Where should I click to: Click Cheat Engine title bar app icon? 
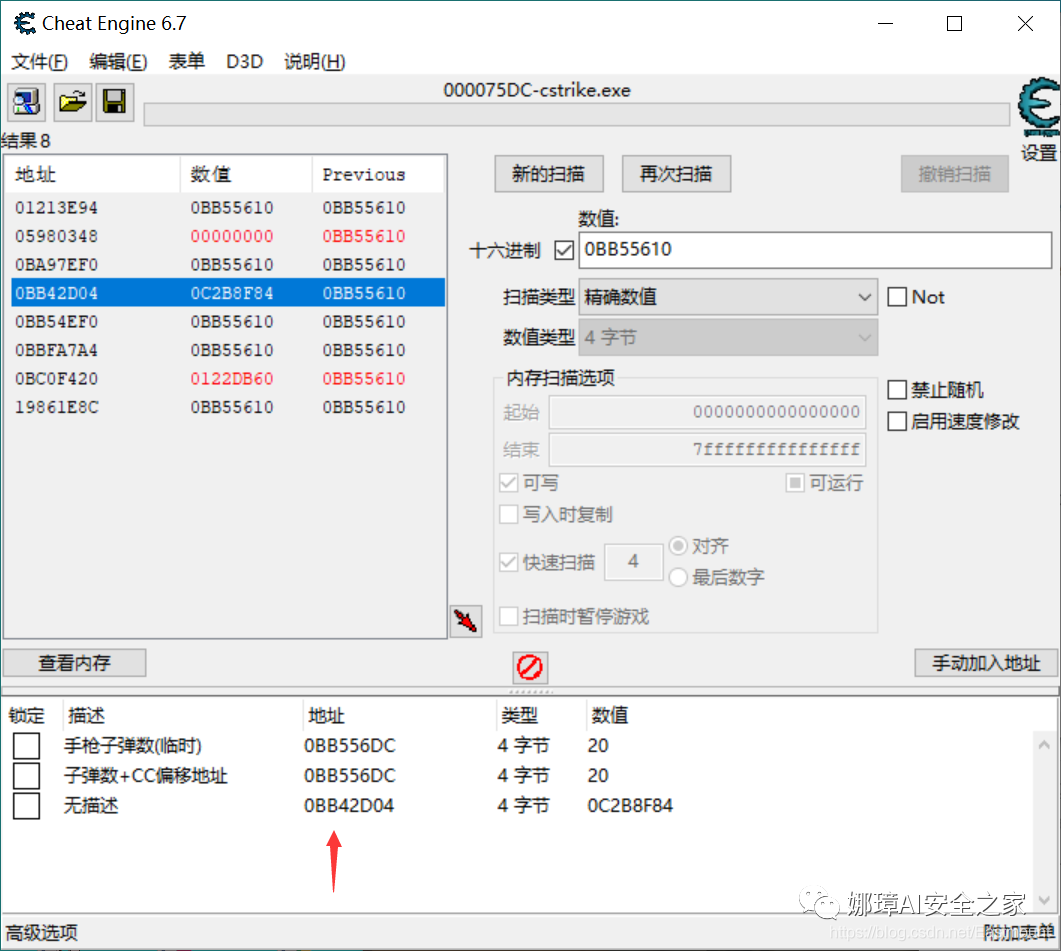click(25, 24)
